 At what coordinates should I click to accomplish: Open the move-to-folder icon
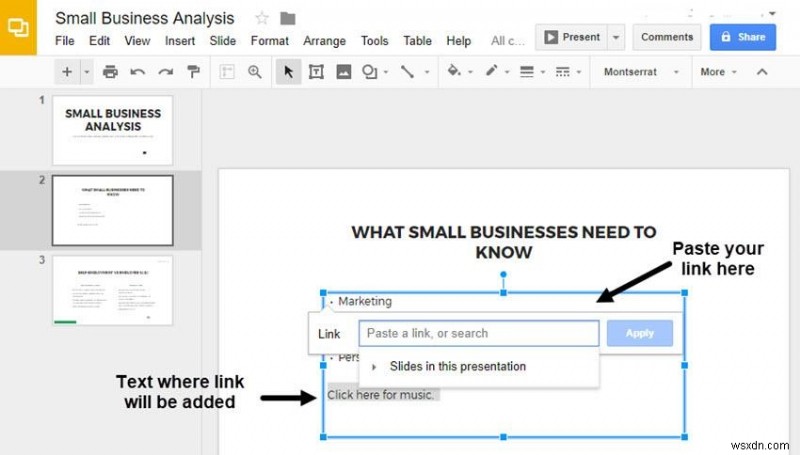(288, 19)
